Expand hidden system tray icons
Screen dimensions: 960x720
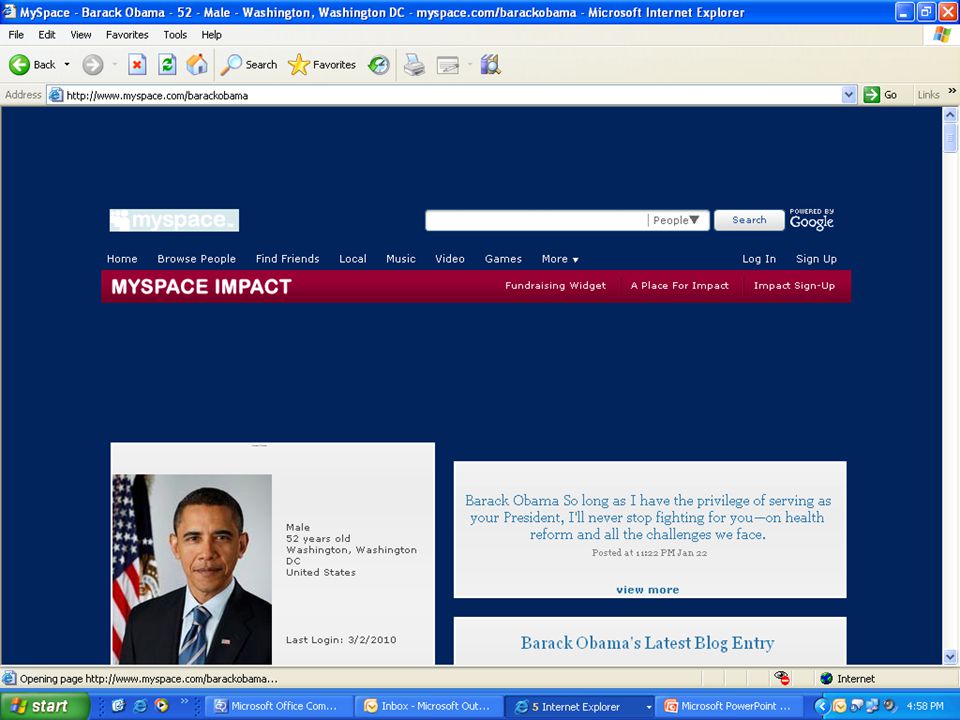coord(822,706)
